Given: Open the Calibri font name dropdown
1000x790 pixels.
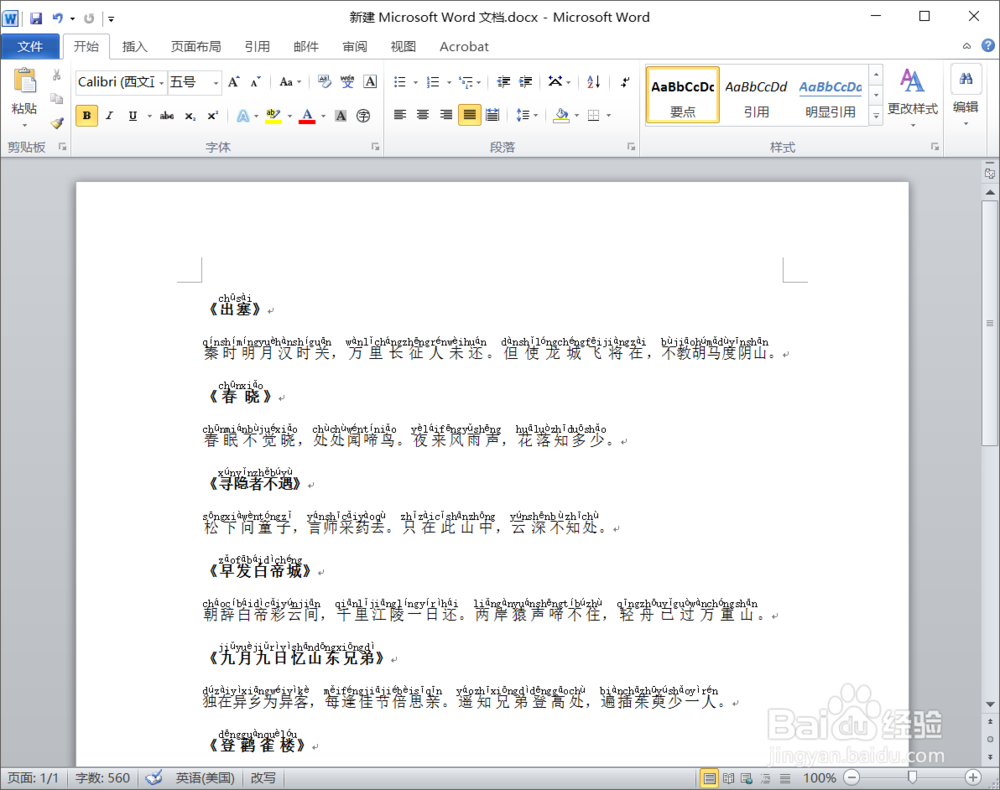Looking at the screenshot, I should click(162, 83).
